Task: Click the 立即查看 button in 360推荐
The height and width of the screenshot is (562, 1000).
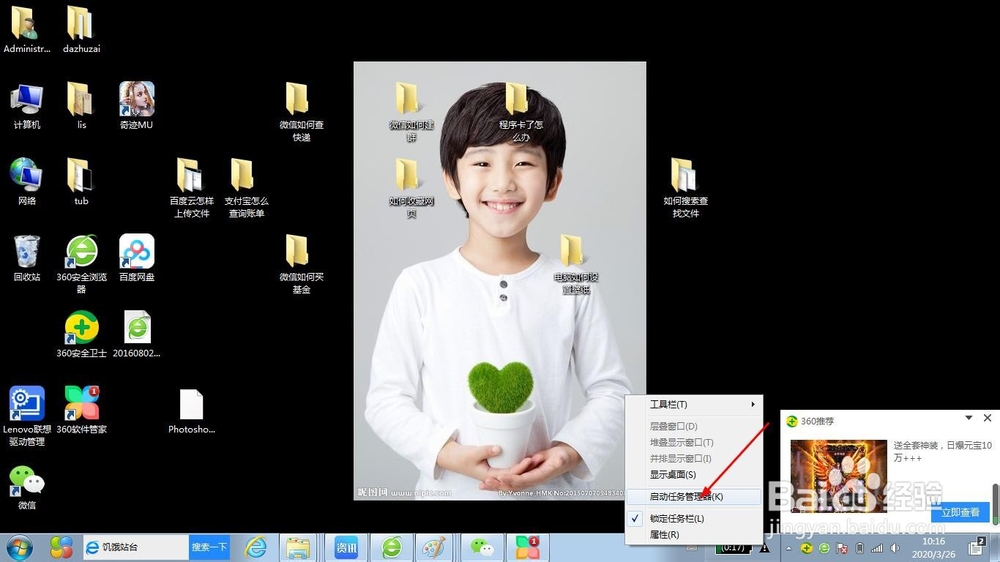Action: pyautogui.click(x=960, y=512)
